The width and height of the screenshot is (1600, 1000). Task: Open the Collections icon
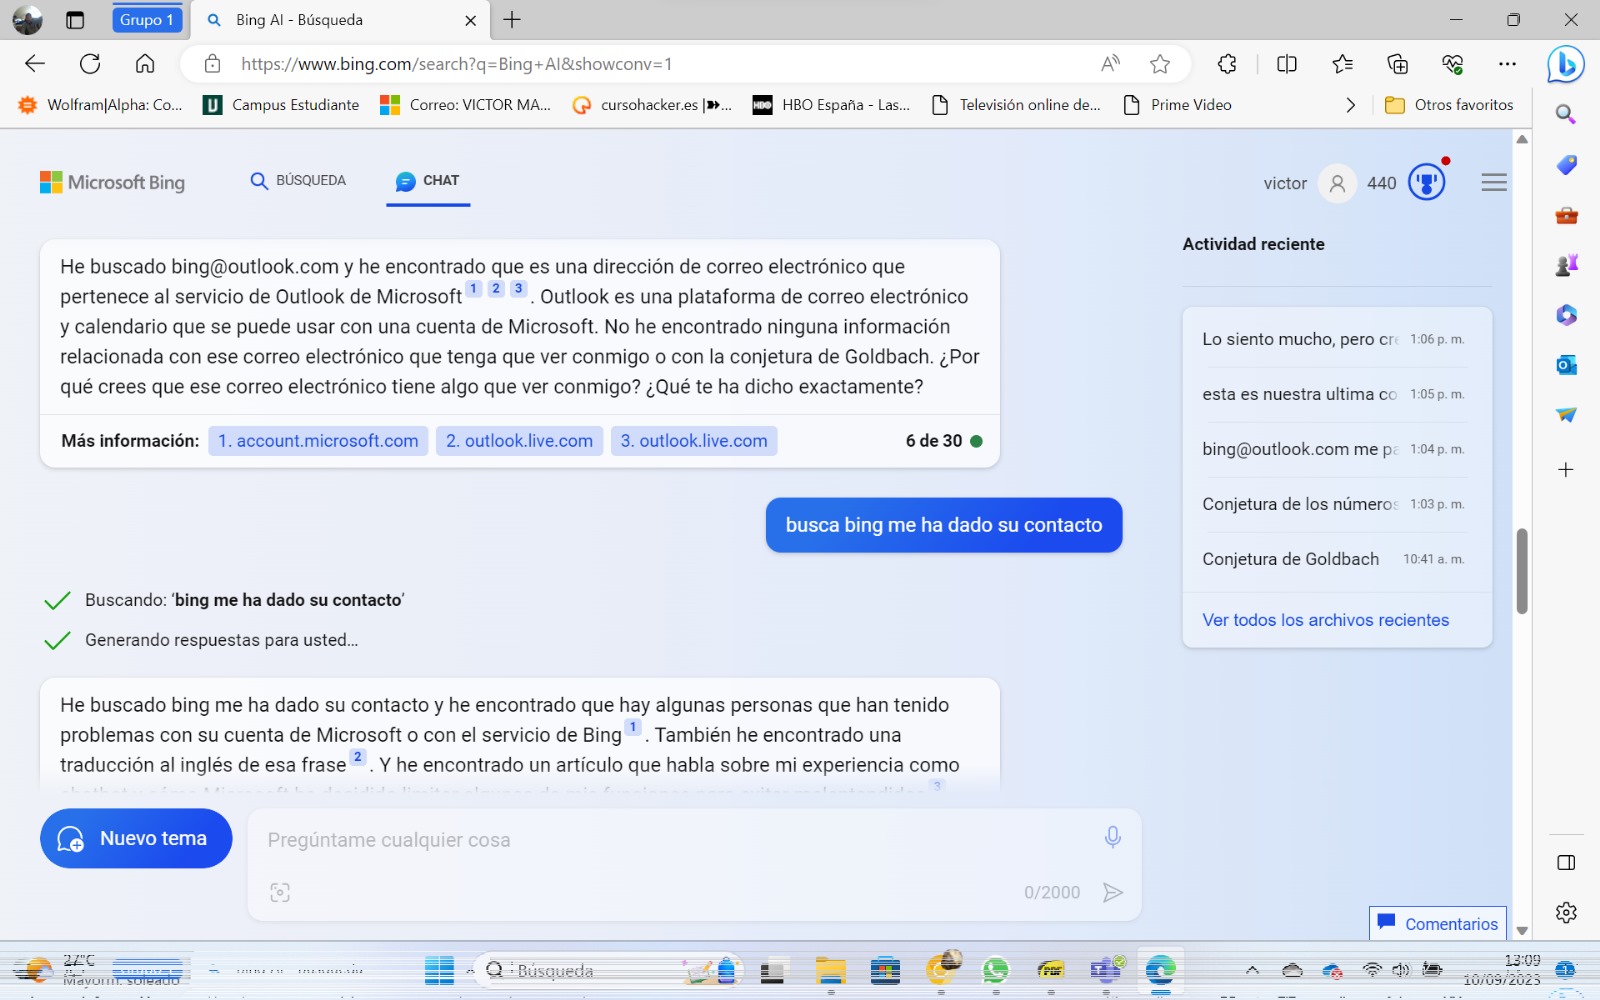click(1398, 64)
